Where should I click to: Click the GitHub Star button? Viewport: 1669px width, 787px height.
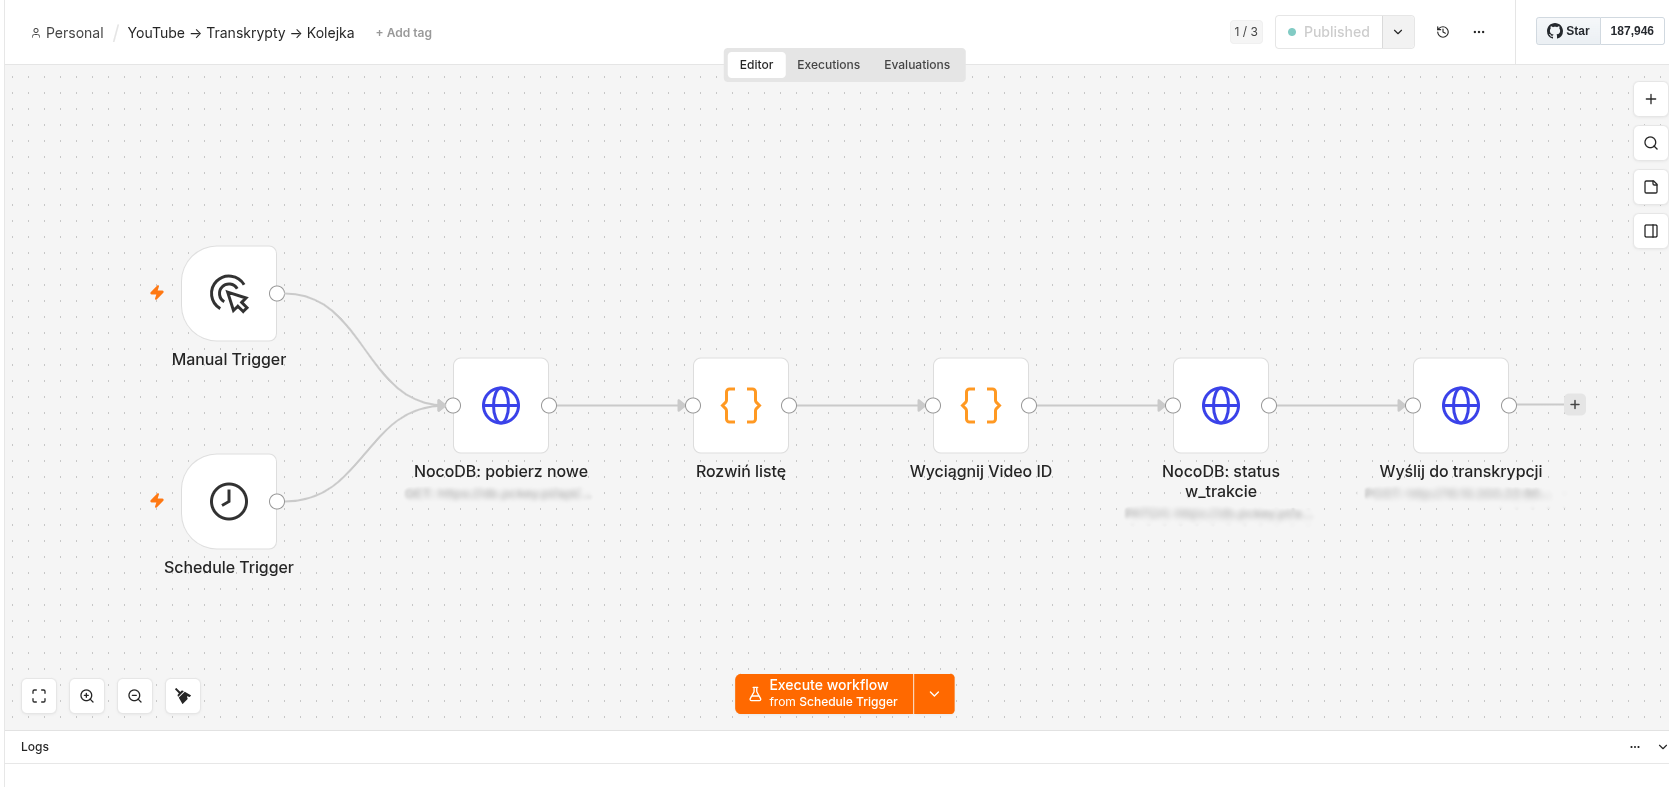click(x=1569, y=31)
